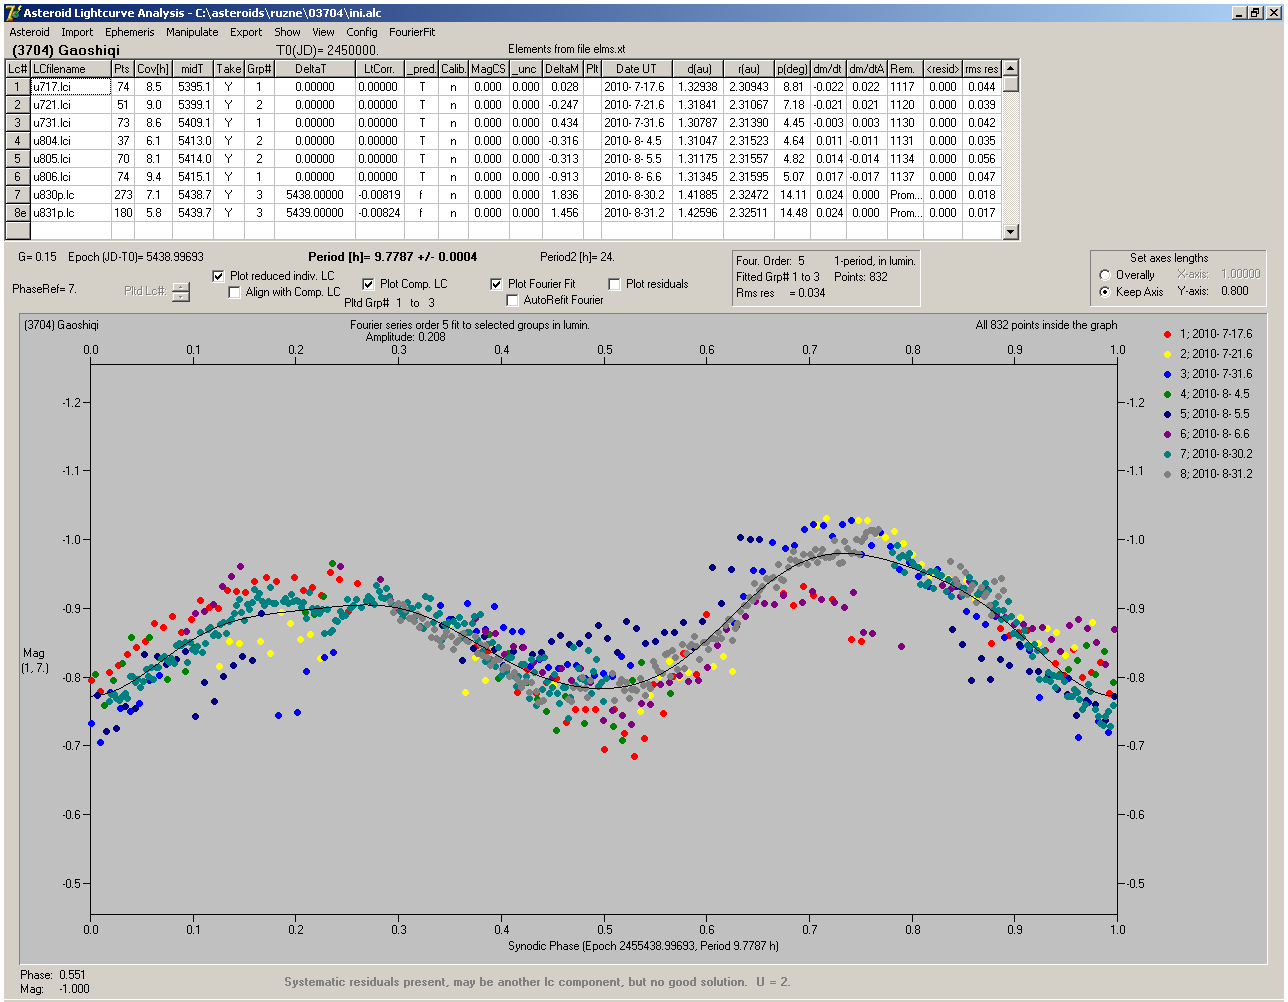Image resolution: width=1288 pixels, height=1002 pixels.
Task: Click table scrollbar down arrow
Action: [x=1011, y=232]
